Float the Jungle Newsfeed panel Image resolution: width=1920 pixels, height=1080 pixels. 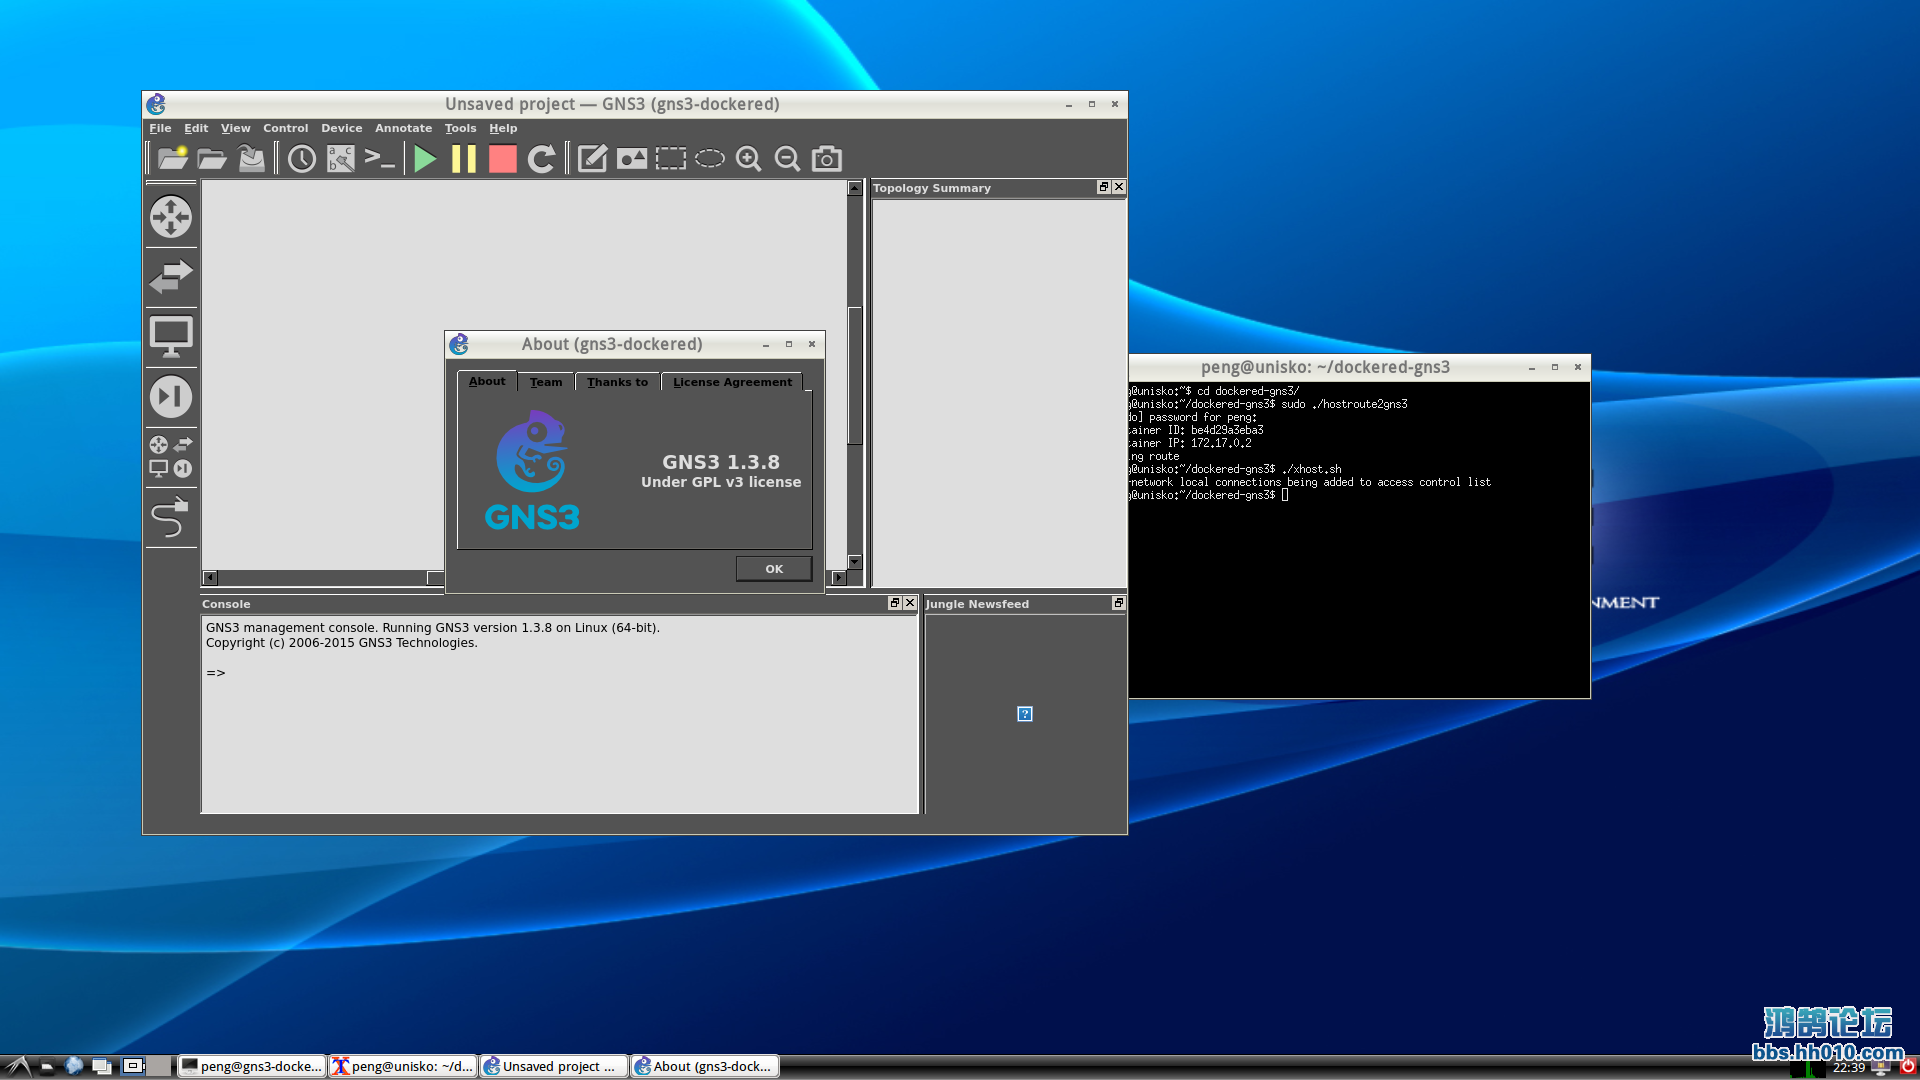pyautogui.click(x=1118, y=603)
